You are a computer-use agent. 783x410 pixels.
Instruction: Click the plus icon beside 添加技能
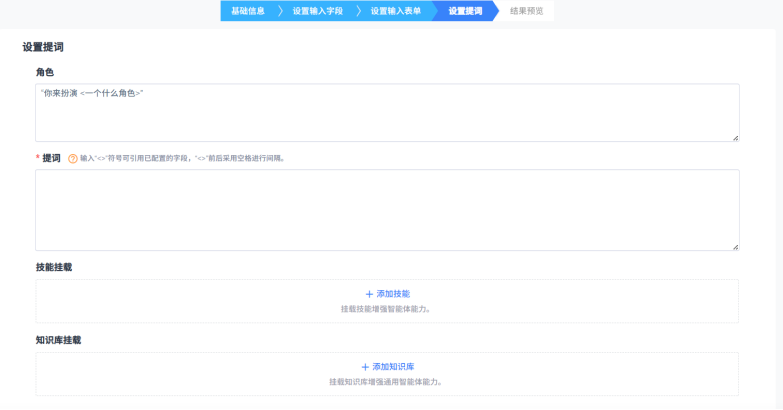tap(369, 294)
